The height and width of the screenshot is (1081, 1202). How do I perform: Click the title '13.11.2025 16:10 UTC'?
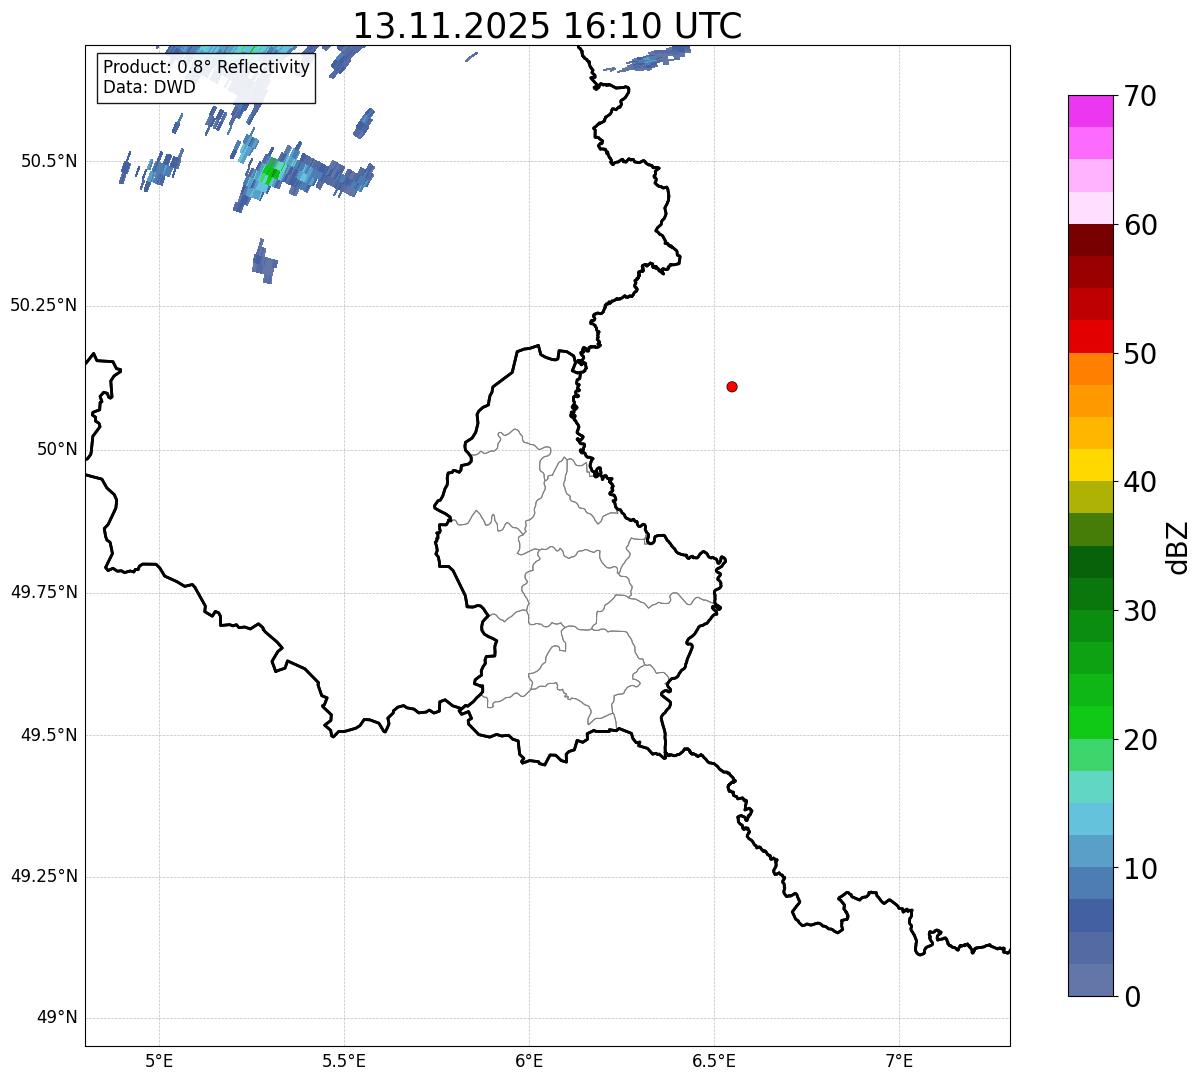[547, 26]
